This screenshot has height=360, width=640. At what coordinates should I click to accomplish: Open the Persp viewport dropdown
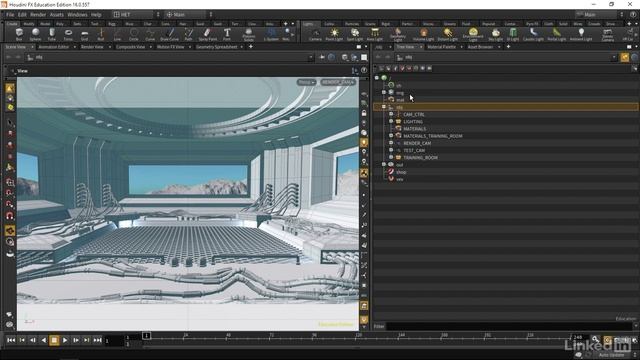[306, 82]
